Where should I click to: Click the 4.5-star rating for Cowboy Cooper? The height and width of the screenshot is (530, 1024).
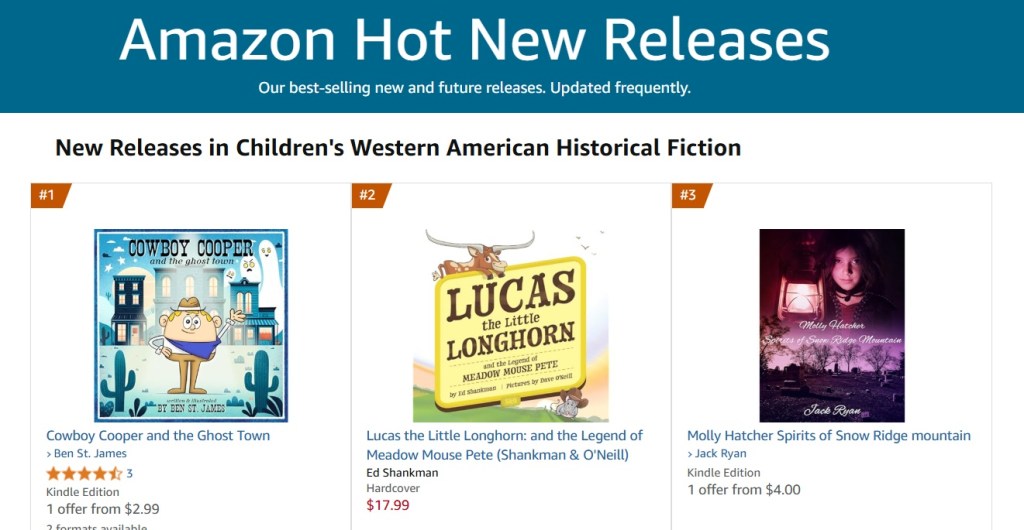(84, 473)
